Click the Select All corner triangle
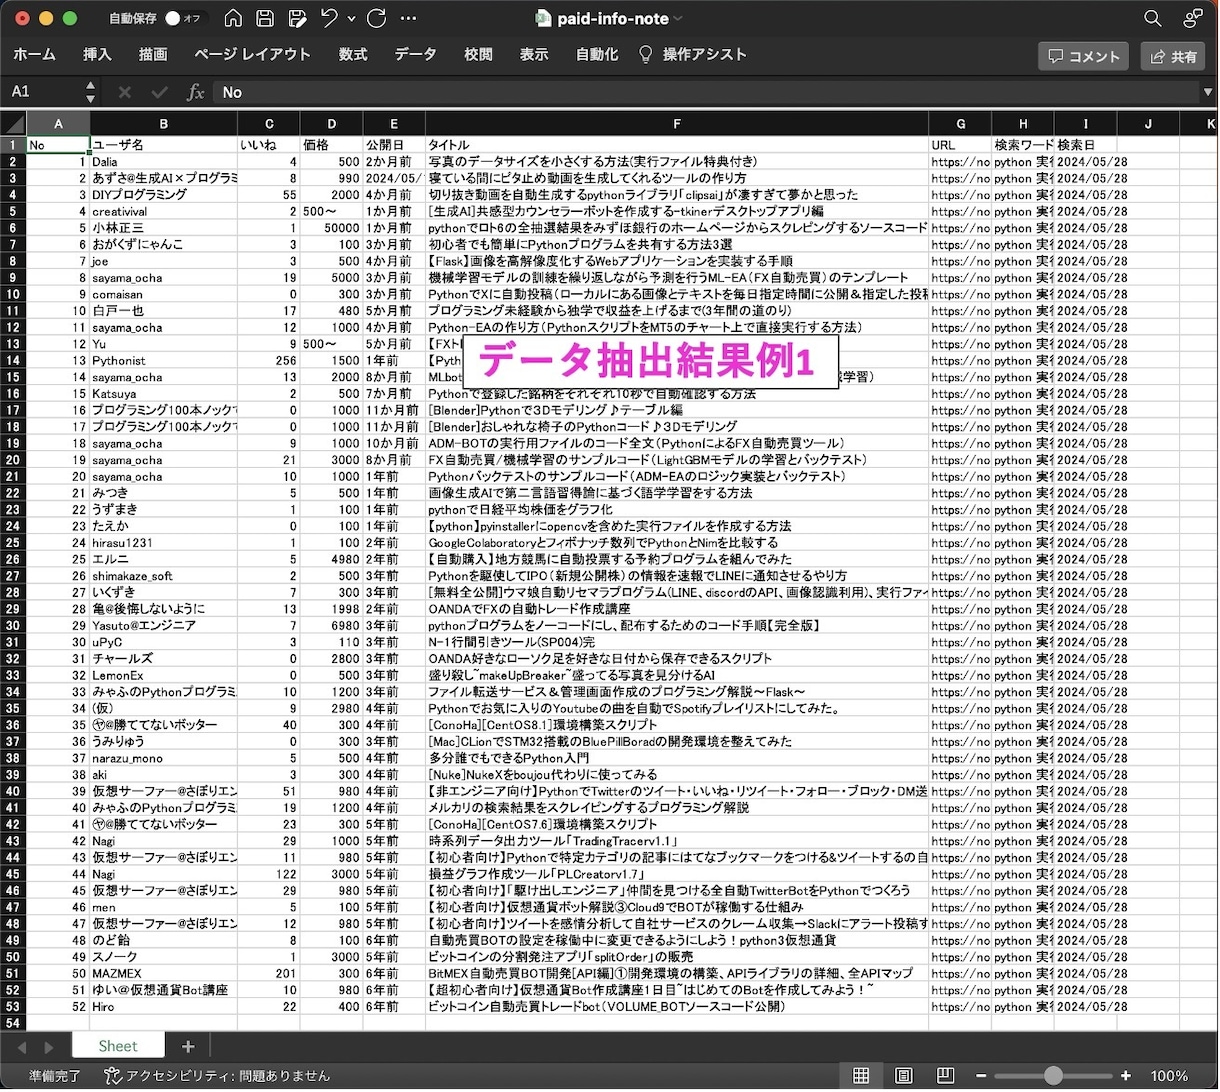This screenshot has height=1092, width=1220. (x=14, y=124)
